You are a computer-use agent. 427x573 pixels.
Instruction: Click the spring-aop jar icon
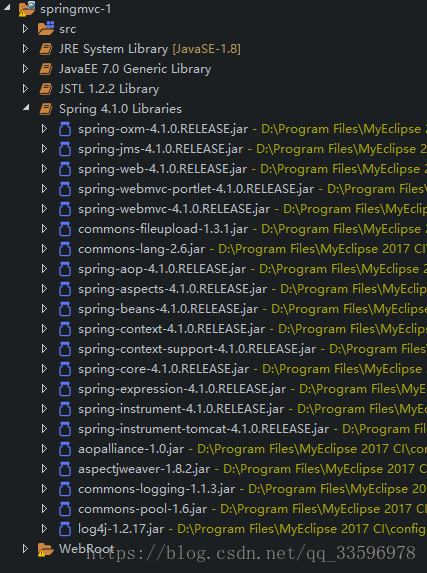click(x=65, y=269)
